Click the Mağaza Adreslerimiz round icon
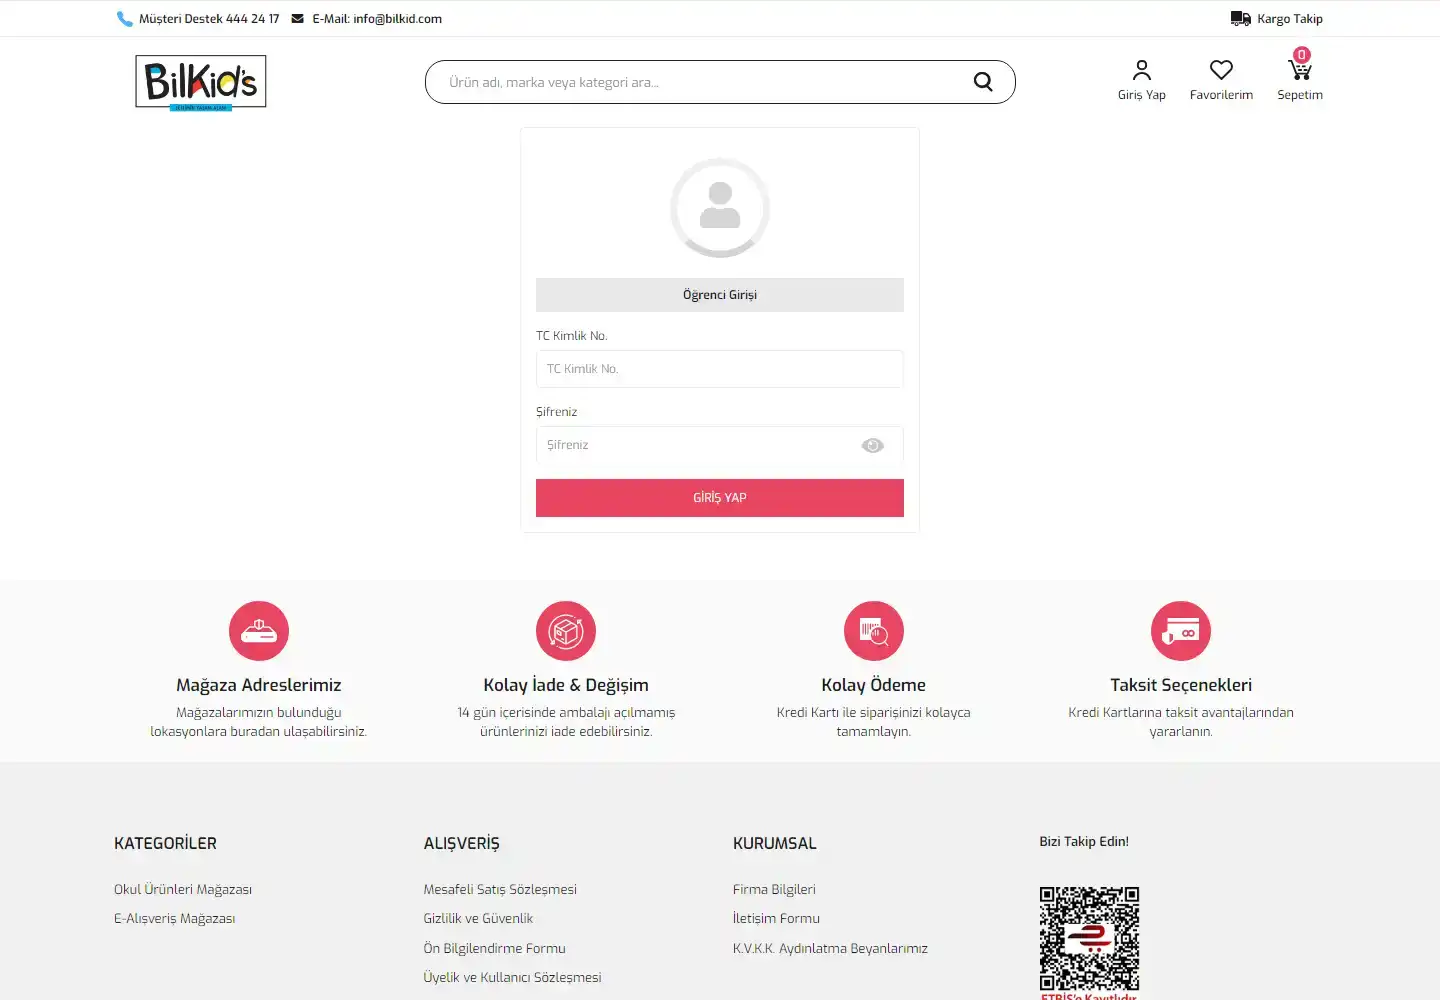 tap(259, 631)
